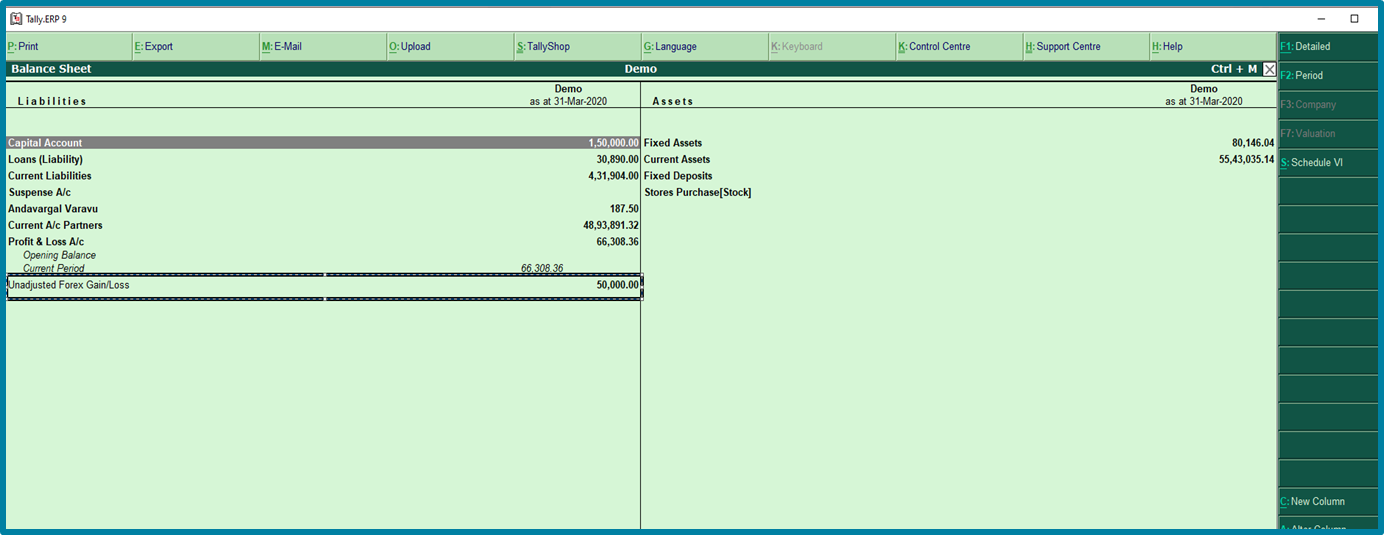Image resolution: width=1384 pixels, height=535 pixels.
Task: Select the Fixed Assets row
Action: pyautogui.click(x=959, y=143)
